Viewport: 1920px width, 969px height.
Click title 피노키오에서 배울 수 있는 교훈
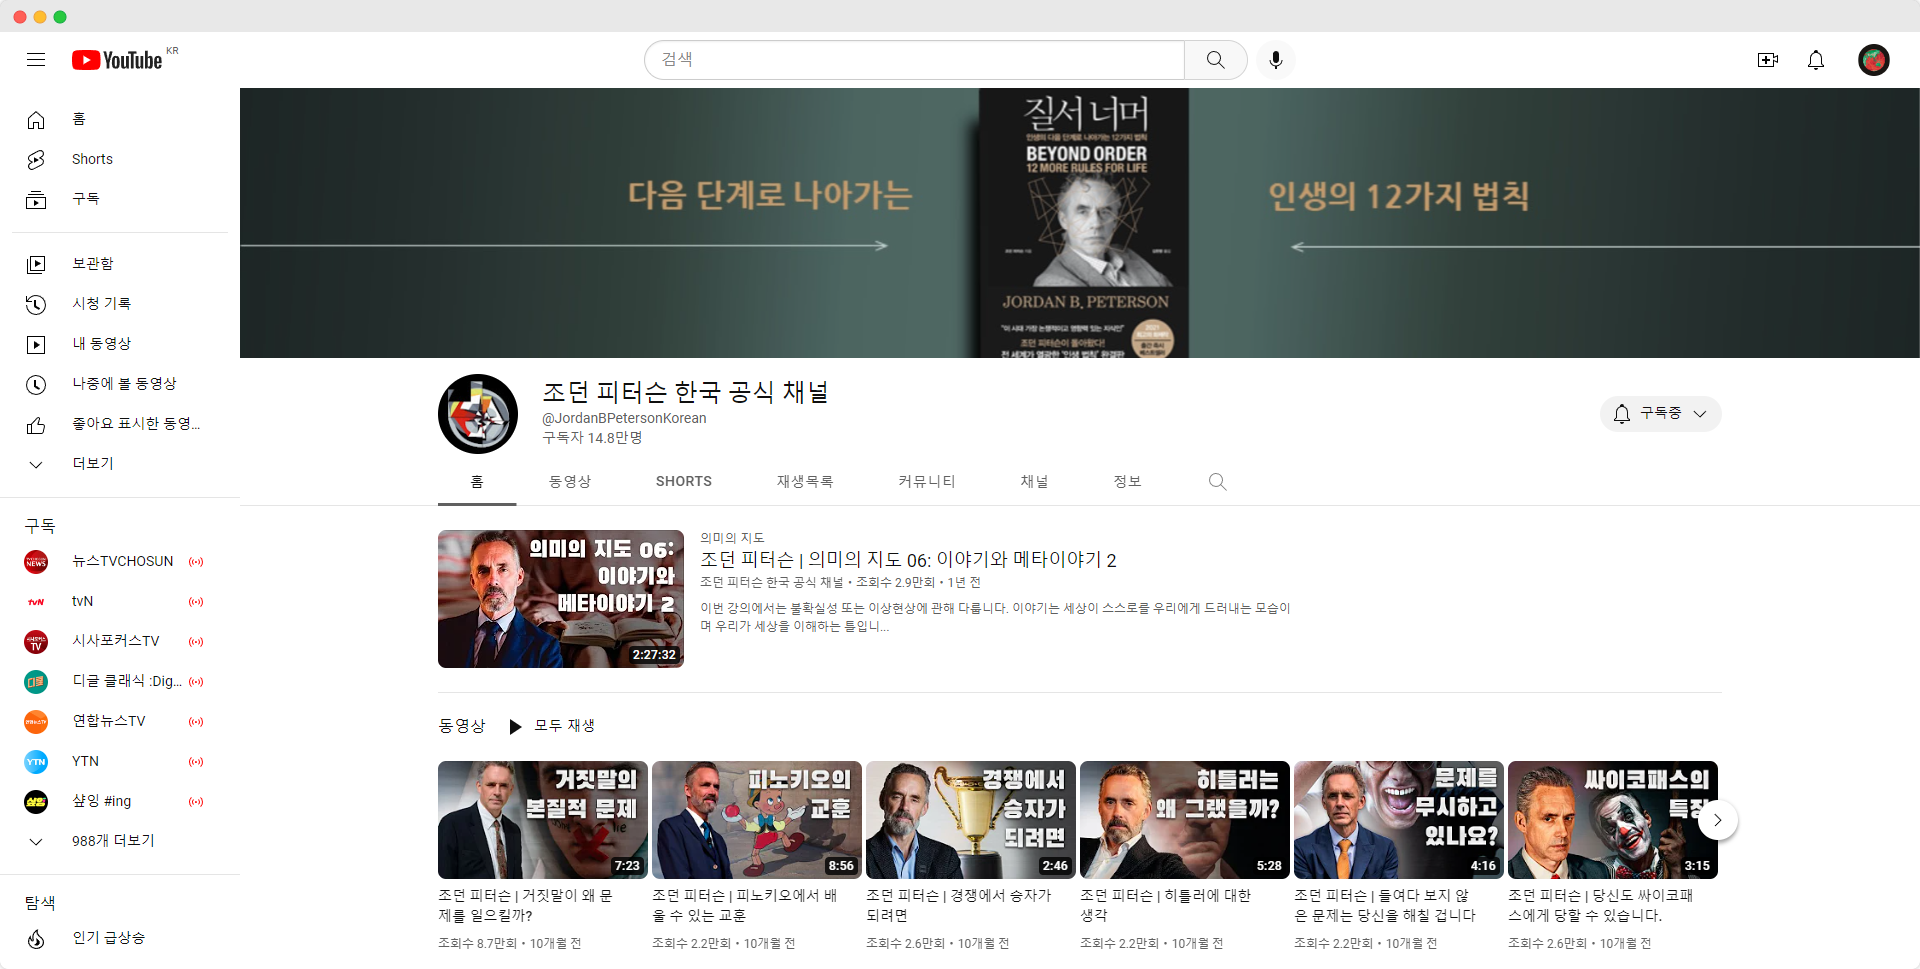coord(745,906)
